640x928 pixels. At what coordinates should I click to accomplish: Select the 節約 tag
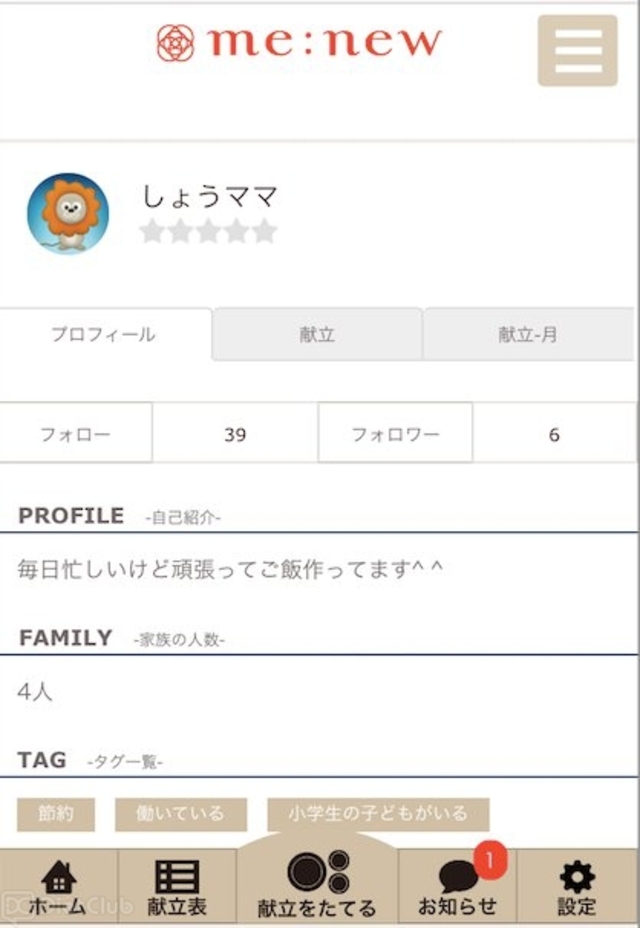pos(56,814)
